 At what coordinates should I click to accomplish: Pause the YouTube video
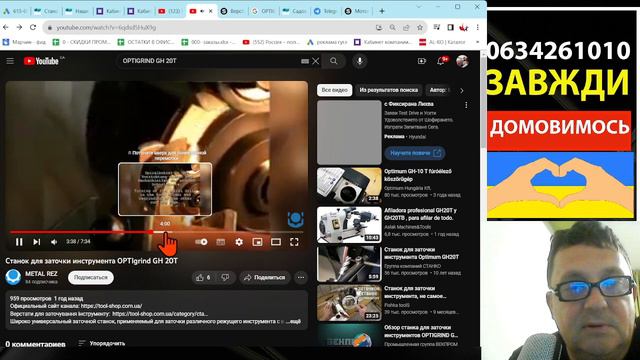click(x=19, y=242)
